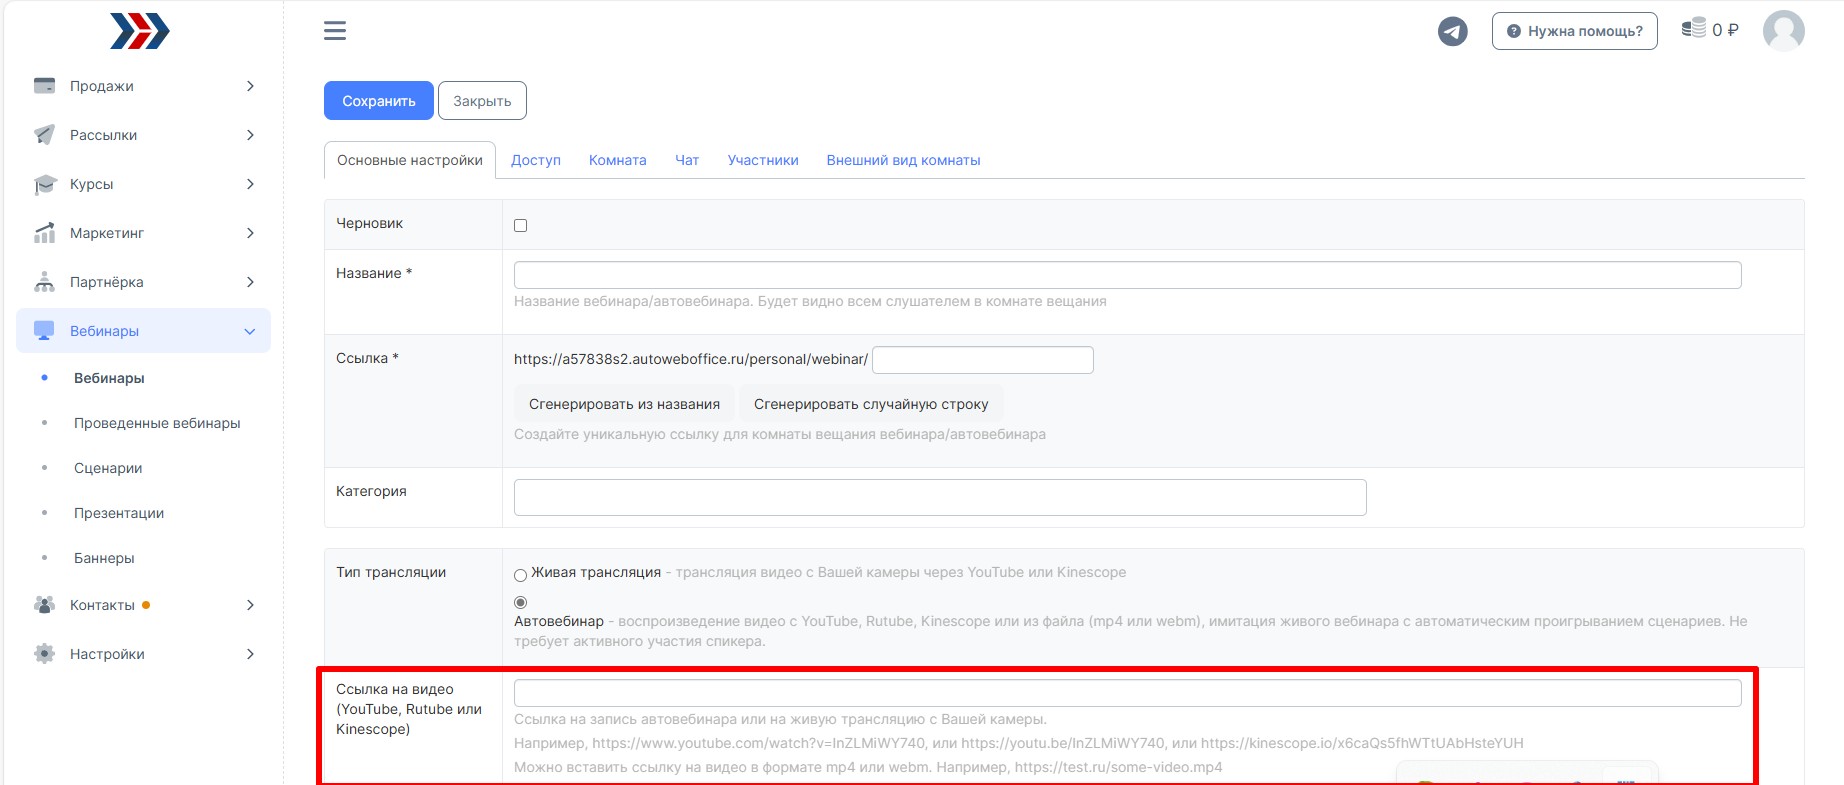
Task: Click Сгенерировать случайную строку button
Action: pos(870,404)
